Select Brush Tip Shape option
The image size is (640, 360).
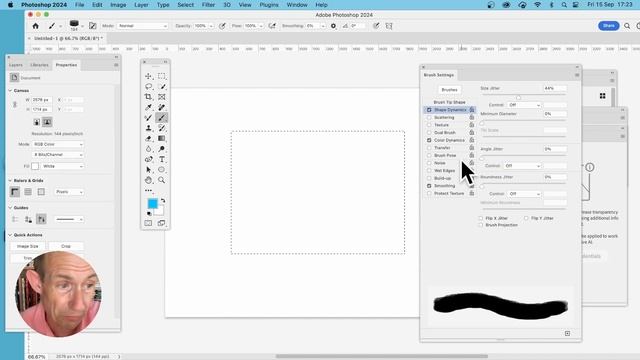(x=449, y=102)
